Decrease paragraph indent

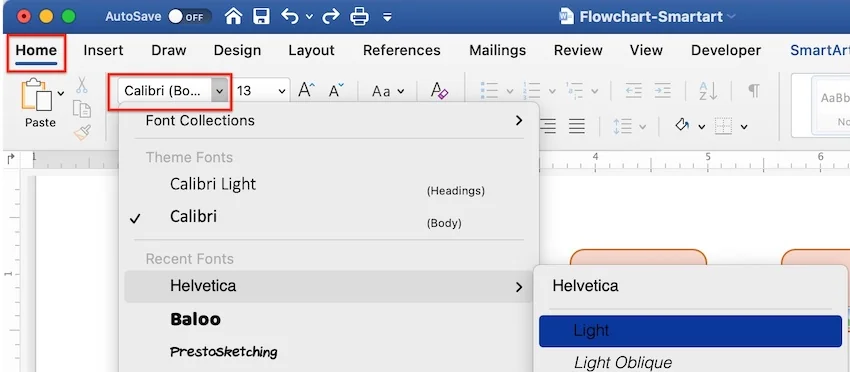click(634, 91)
